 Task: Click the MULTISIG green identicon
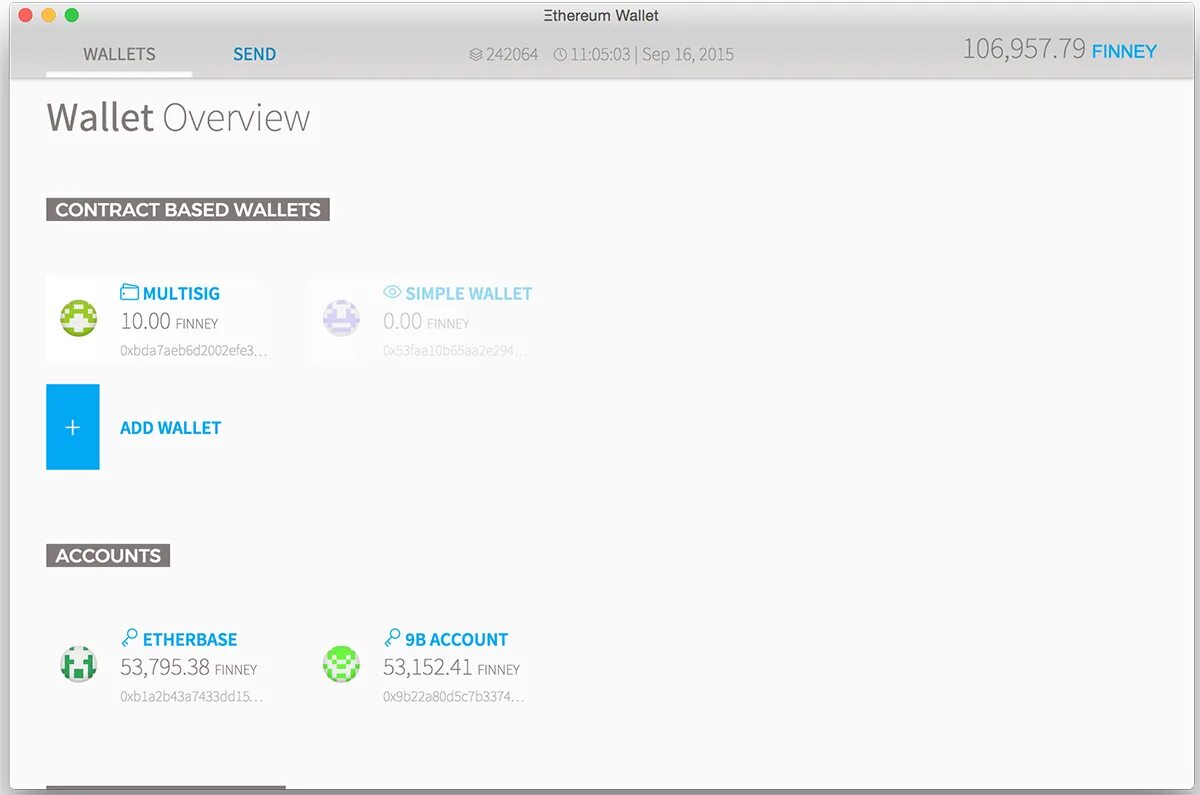coord(78,319)
